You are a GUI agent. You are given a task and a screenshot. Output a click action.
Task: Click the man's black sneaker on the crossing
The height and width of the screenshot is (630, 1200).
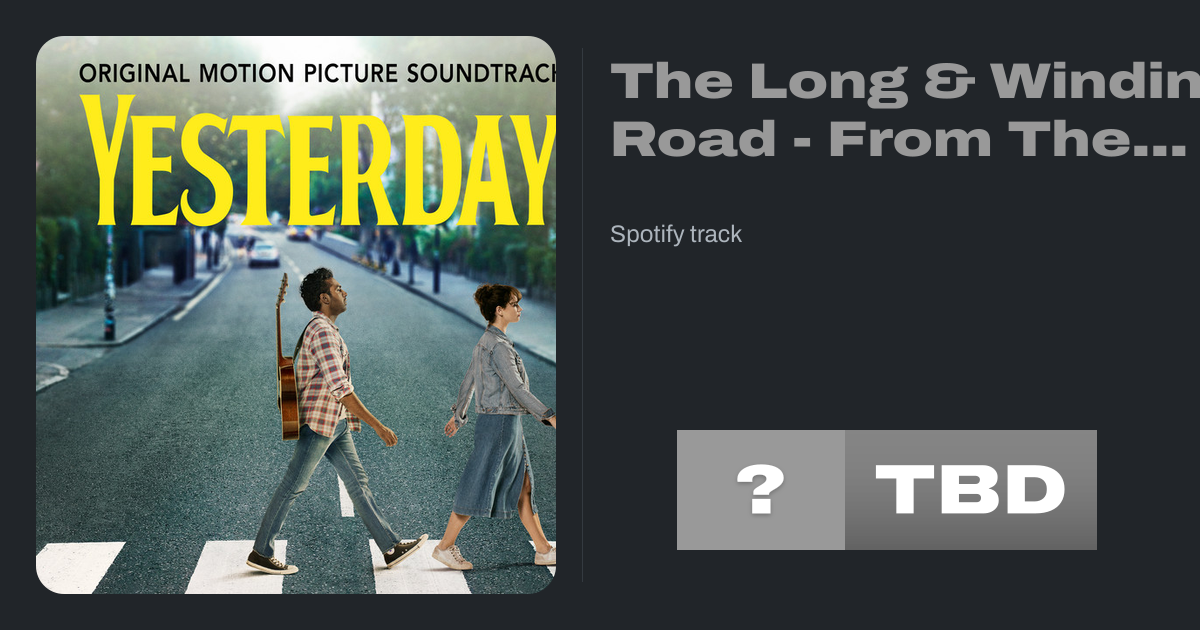(x=271, y=564)
